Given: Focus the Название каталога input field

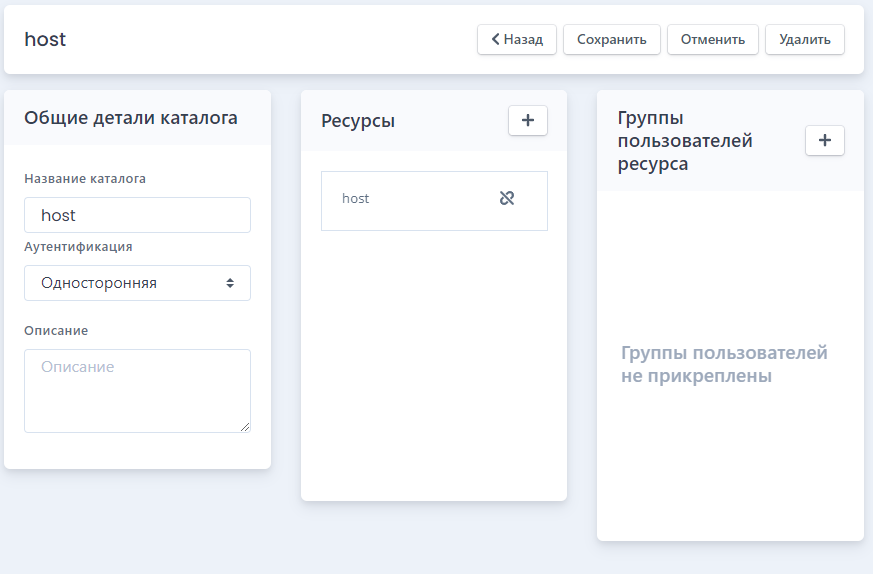Looking at the screenshot, I should click(x=138, y=215).
